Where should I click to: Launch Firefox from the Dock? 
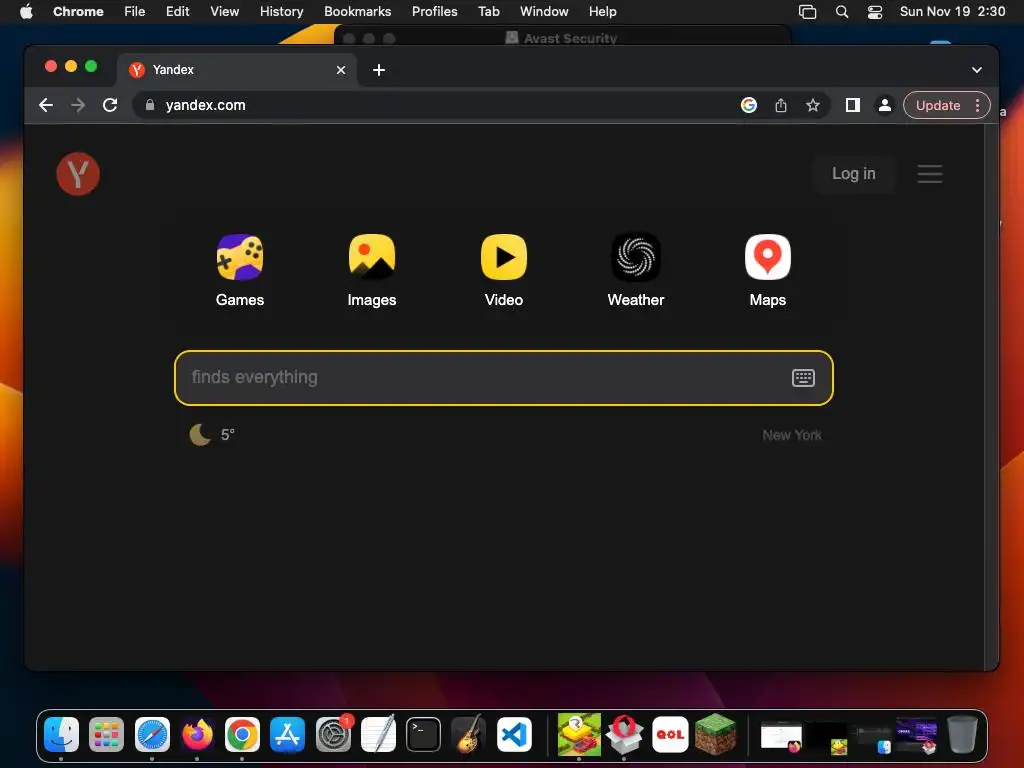(197, 734)
